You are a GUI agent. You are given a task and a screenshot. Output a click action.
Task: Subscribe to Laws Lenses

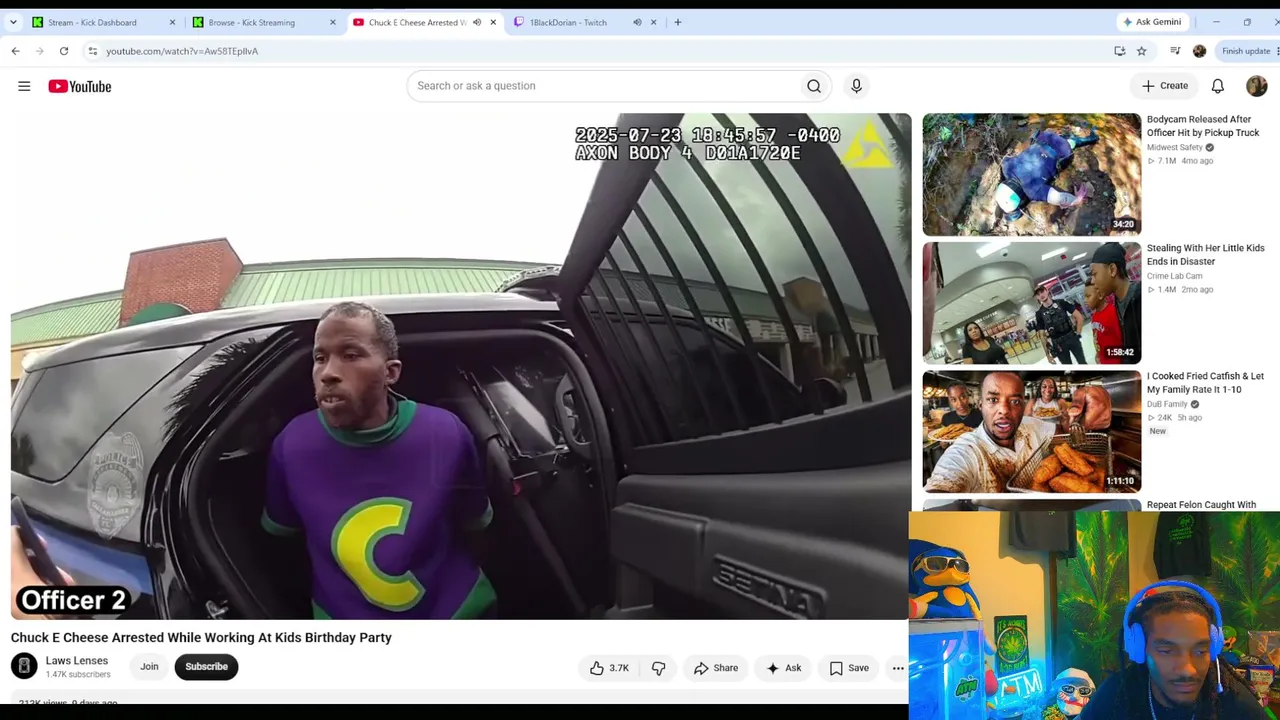[x=206, y=667]
